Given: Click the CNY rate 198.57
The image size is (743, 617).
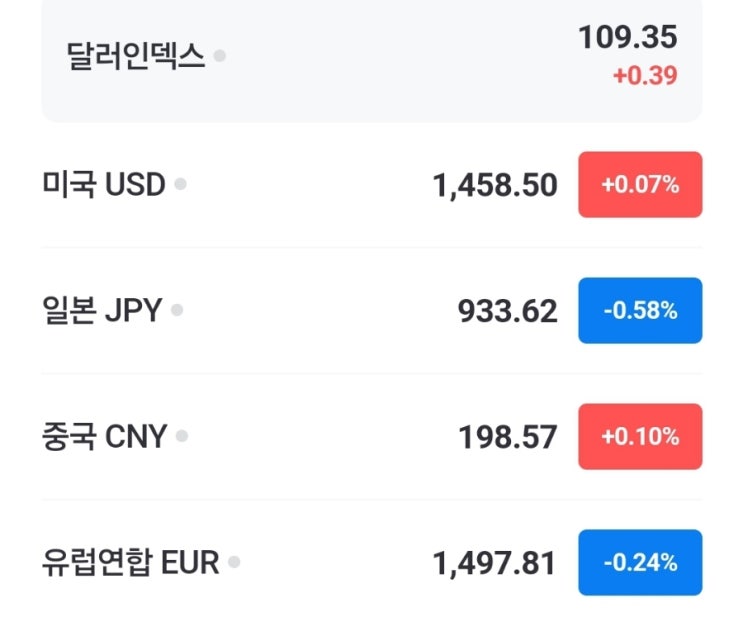Looking at the screenshot, I should pyautogui.click(x=507, y=437).
